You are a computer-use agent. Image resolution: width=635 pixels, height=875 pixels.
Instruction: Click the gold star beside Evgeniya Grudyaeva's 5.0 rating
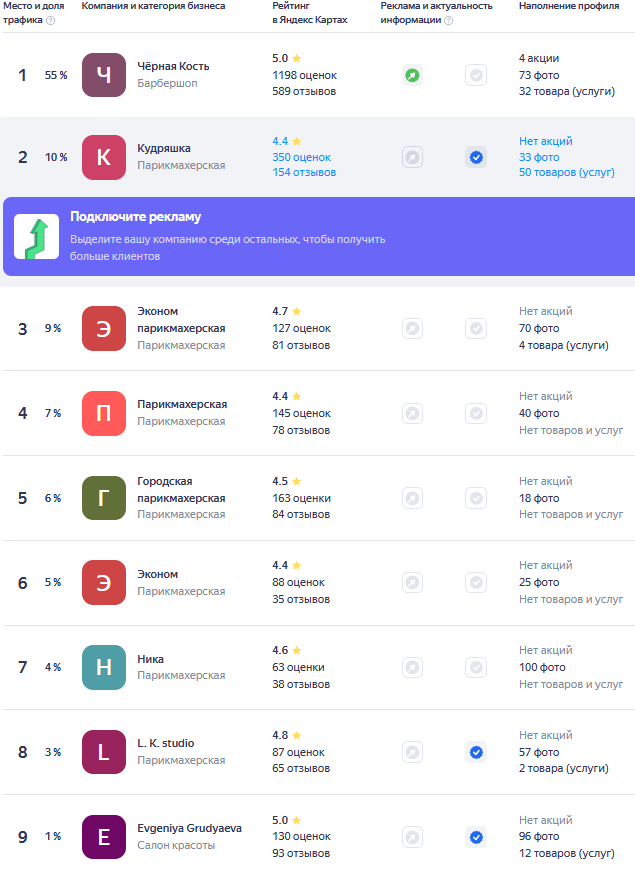[x=297, y=820]
